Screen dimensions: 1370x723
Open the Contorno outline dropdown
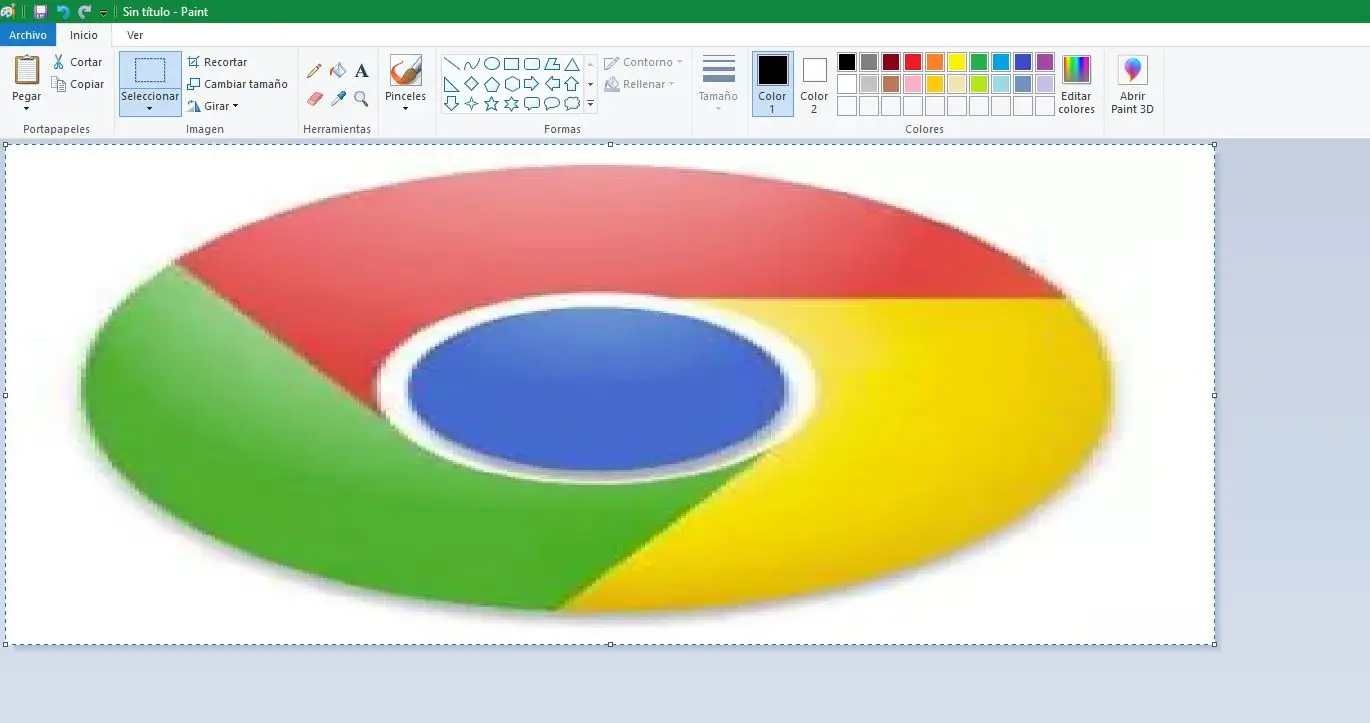tap(643, 62)
